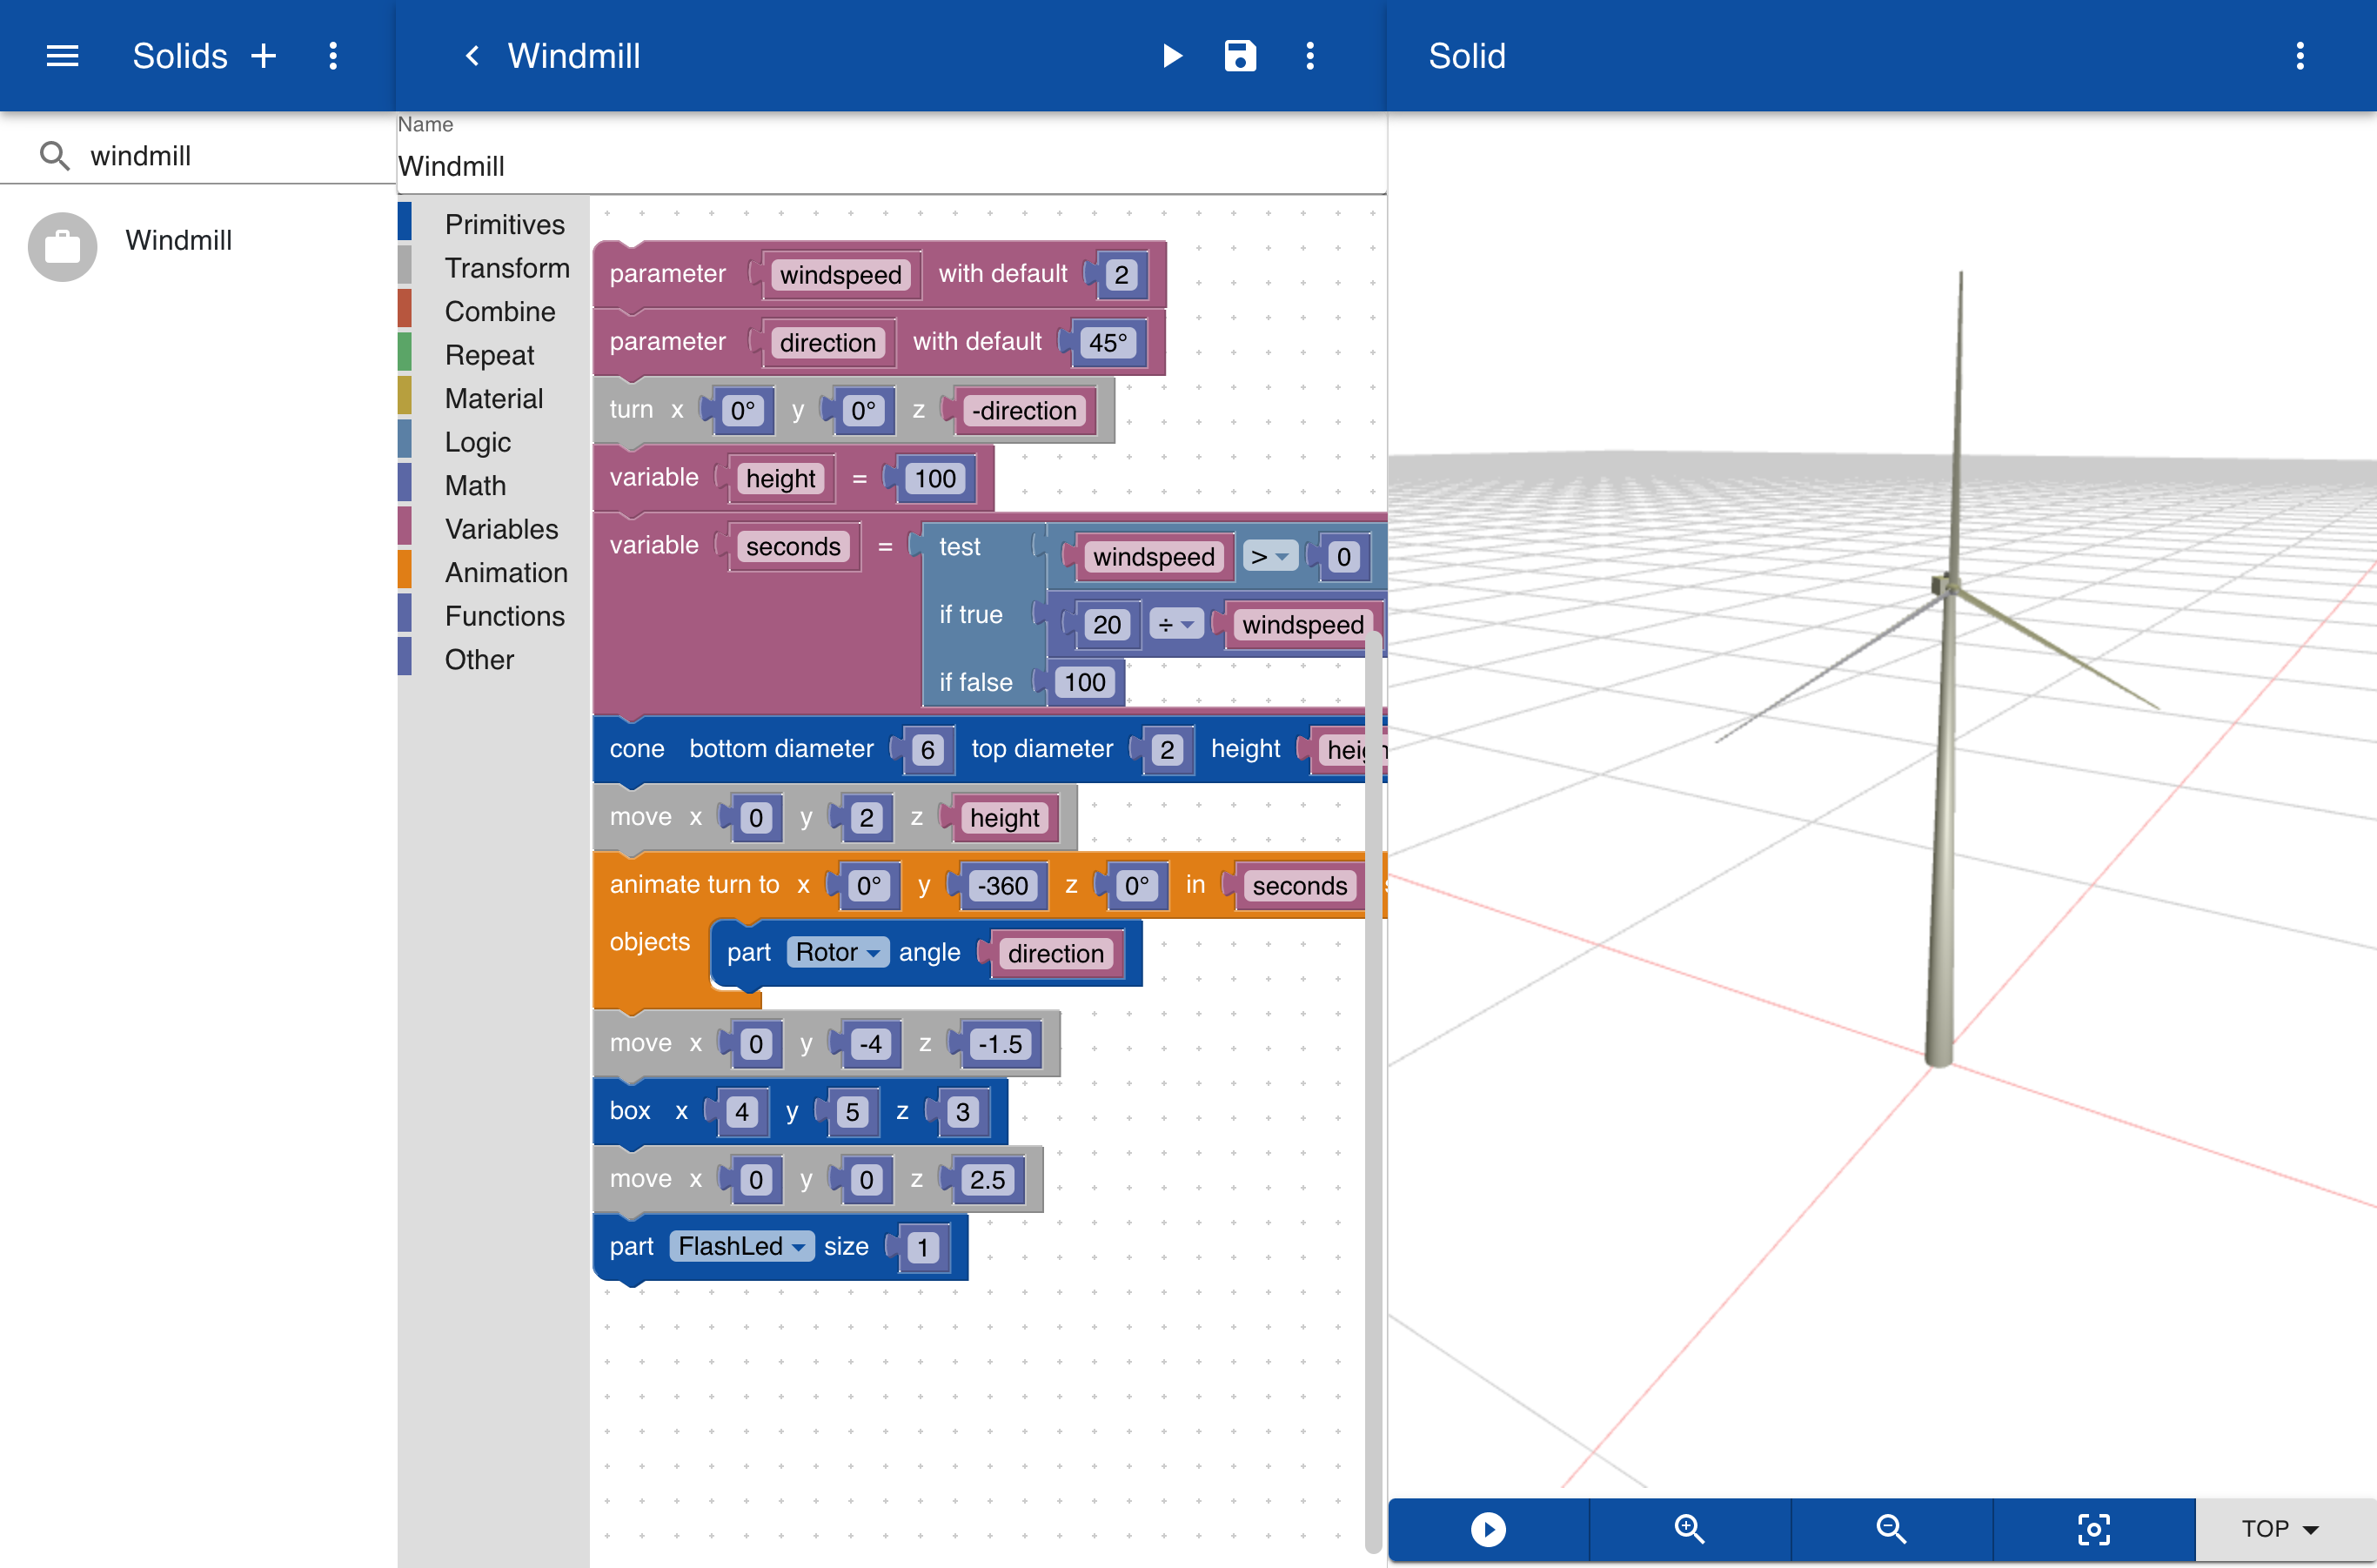Zoom out of the 3D view
The width and height of the screenshot is (2377, 1568).
[1891, 1529]
